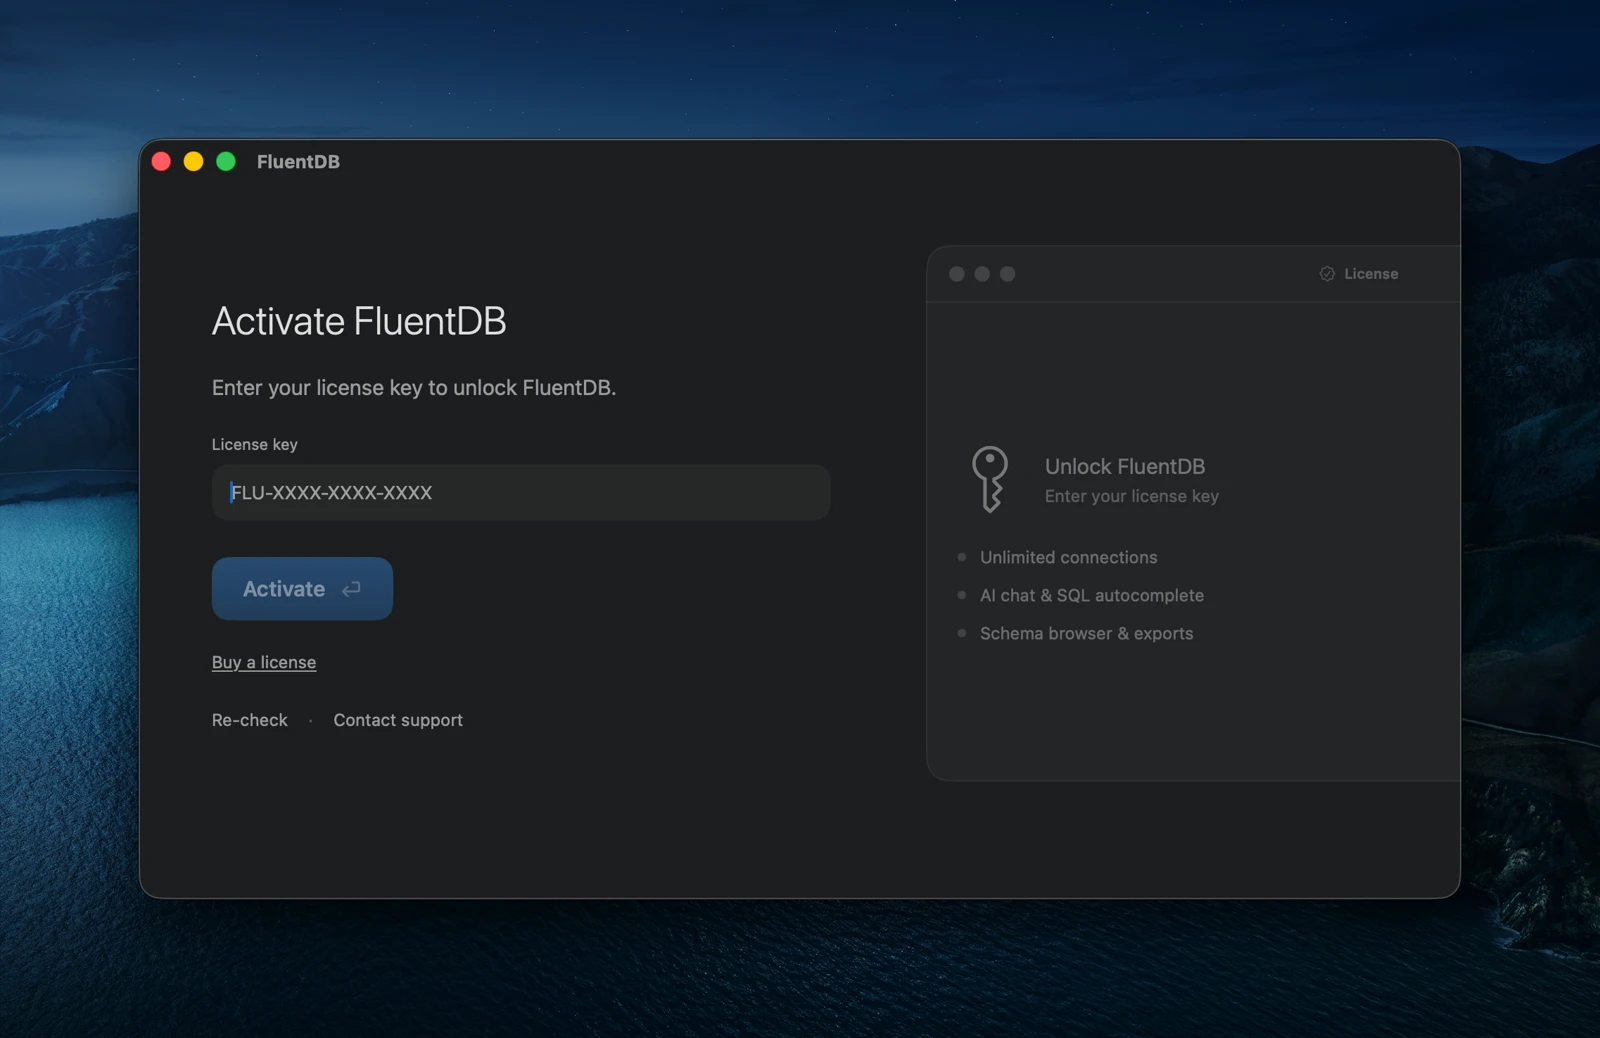Click the Activate button
The height and width of the screenshot is (1038, 1600).
pyautogui.click(x=302, y=589)
